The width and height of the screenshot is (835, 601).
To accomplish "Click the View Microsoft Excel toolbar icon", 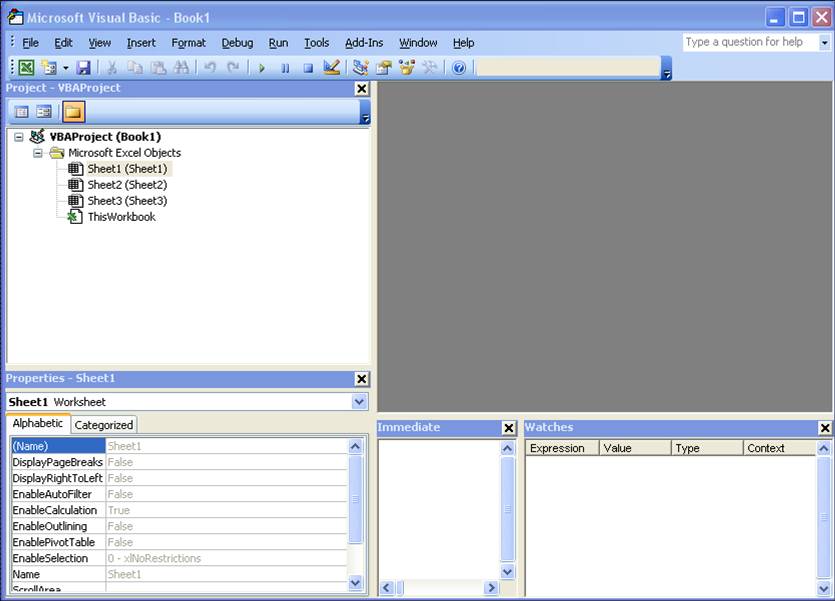I will (x=26, y=68).
